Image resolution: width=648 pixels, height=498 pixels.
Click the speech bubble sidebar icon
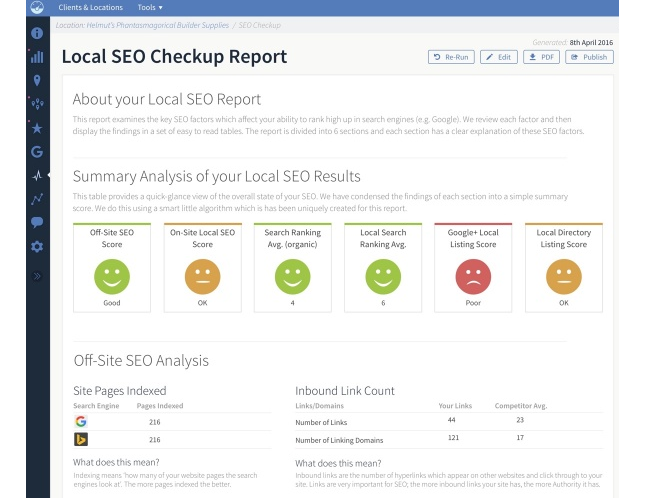pos(37,222)
